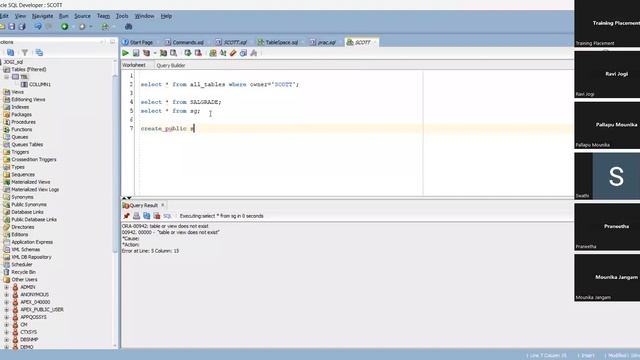Pin the Query Result tab
640x360 pixels.
tap(127, 216)
